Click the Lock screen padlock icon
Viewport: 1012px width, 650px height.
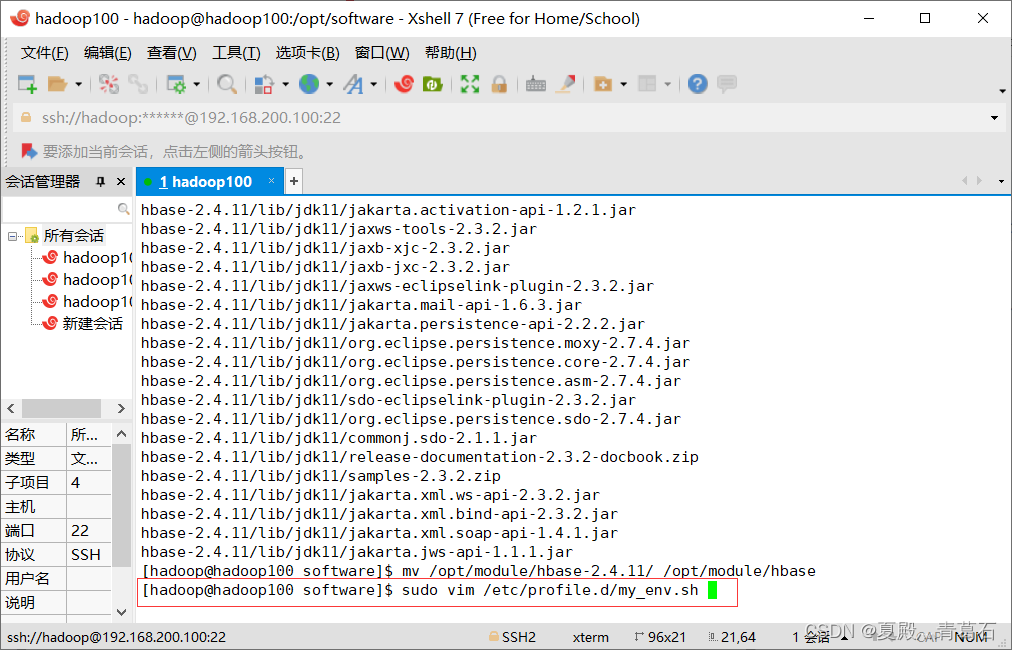click(x=499, y=84)
